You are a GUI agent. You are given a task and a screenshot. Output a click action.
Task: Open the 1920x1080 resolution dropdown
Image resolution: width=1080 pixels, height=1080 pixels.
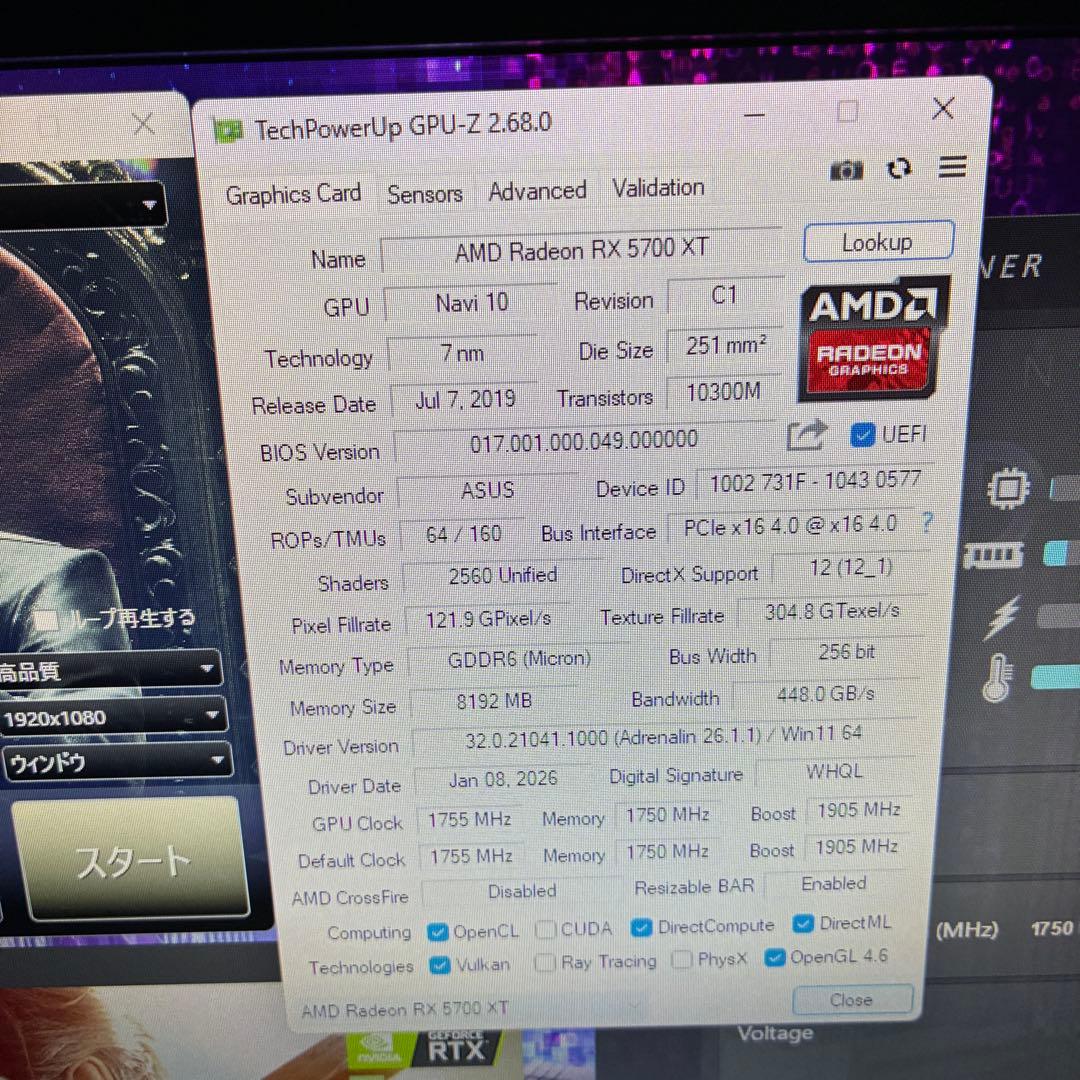112,716
